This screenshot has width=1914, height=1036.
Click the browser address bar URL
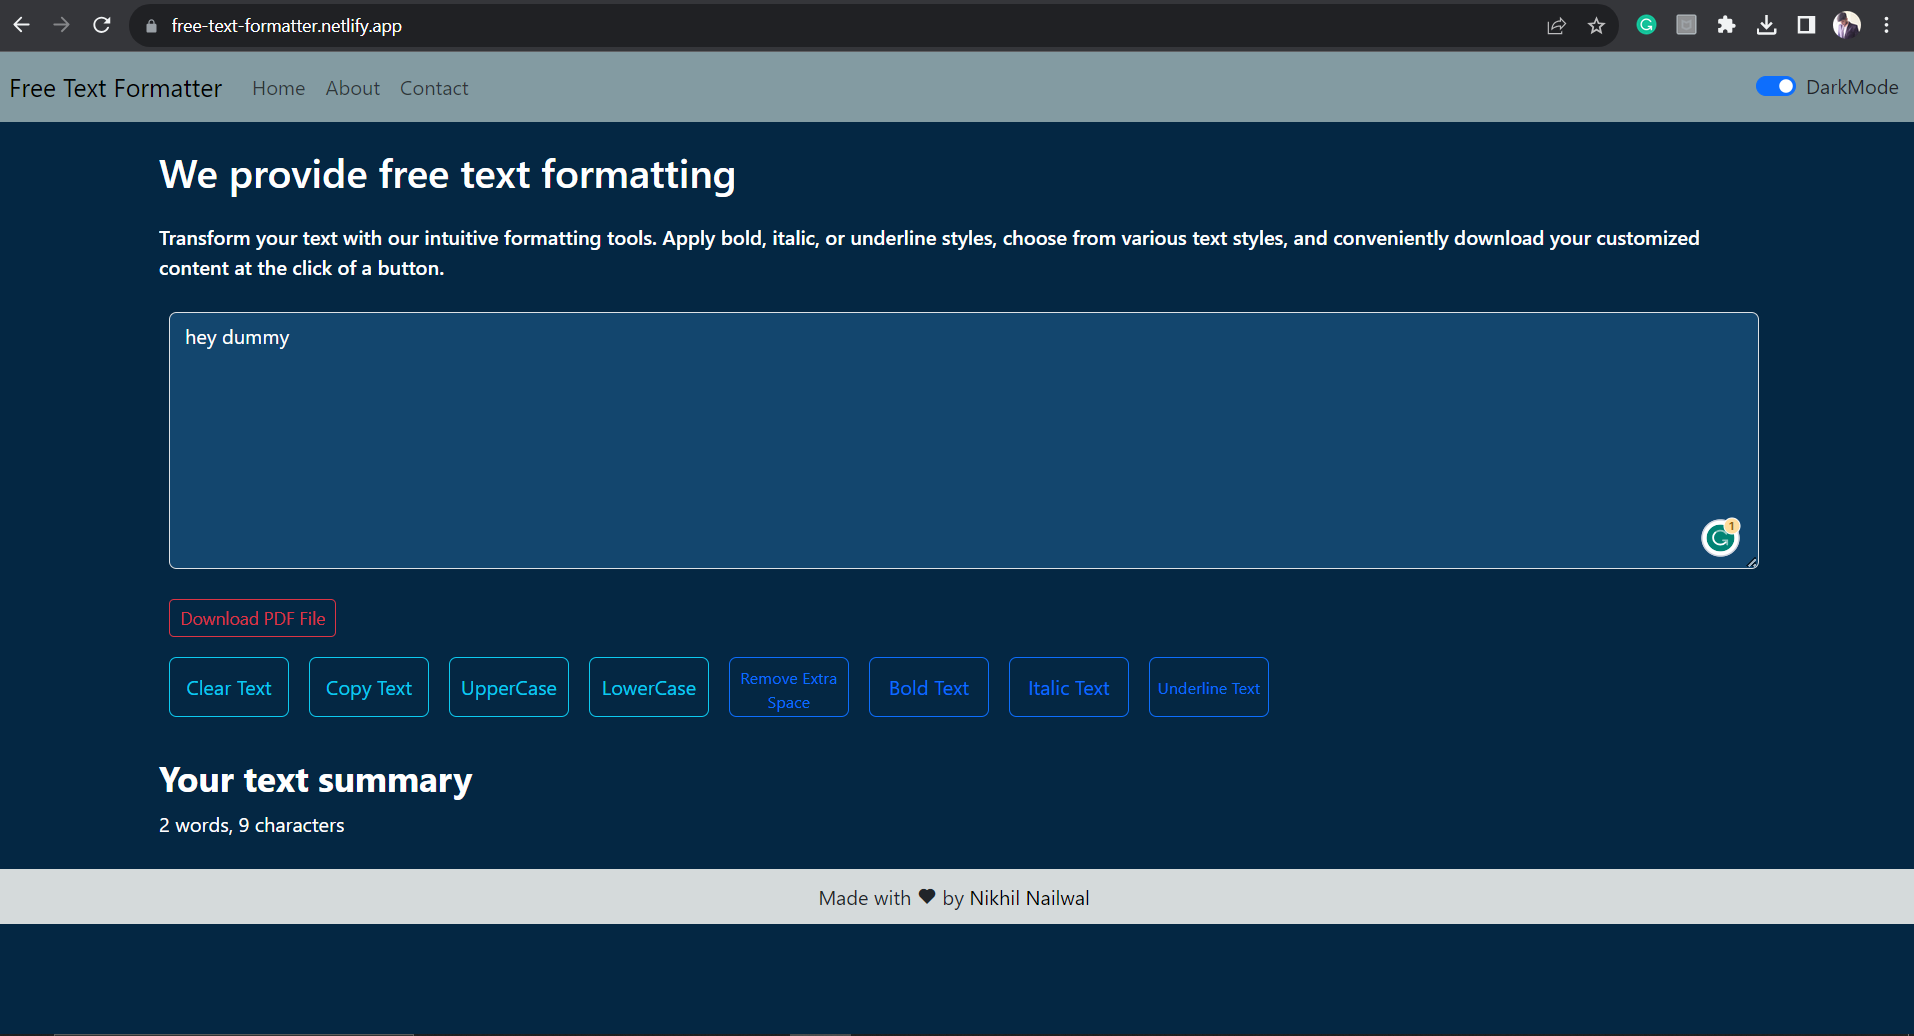[286, 26]
